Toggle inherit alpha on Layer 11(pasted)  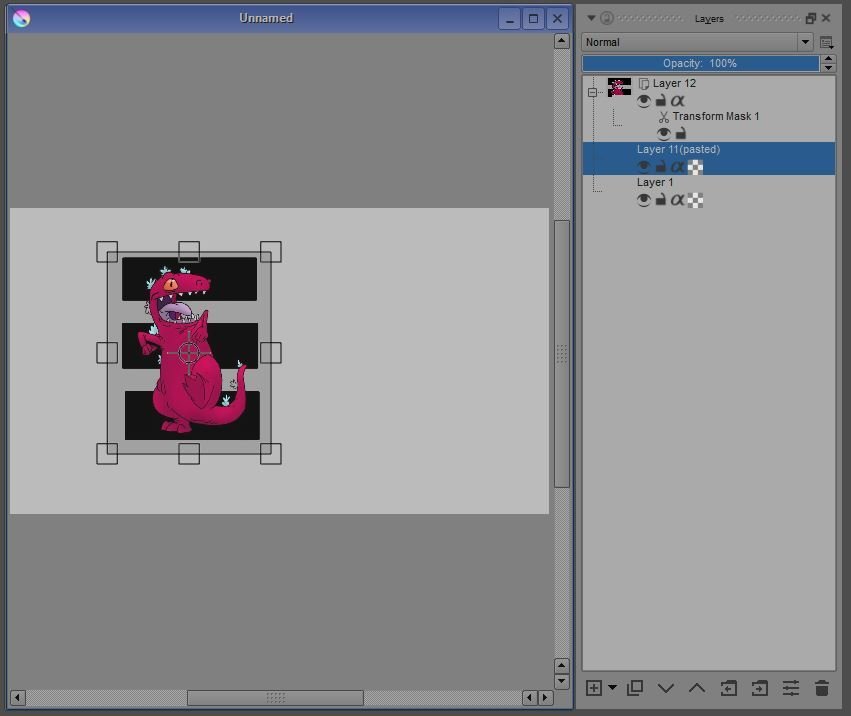677,167
